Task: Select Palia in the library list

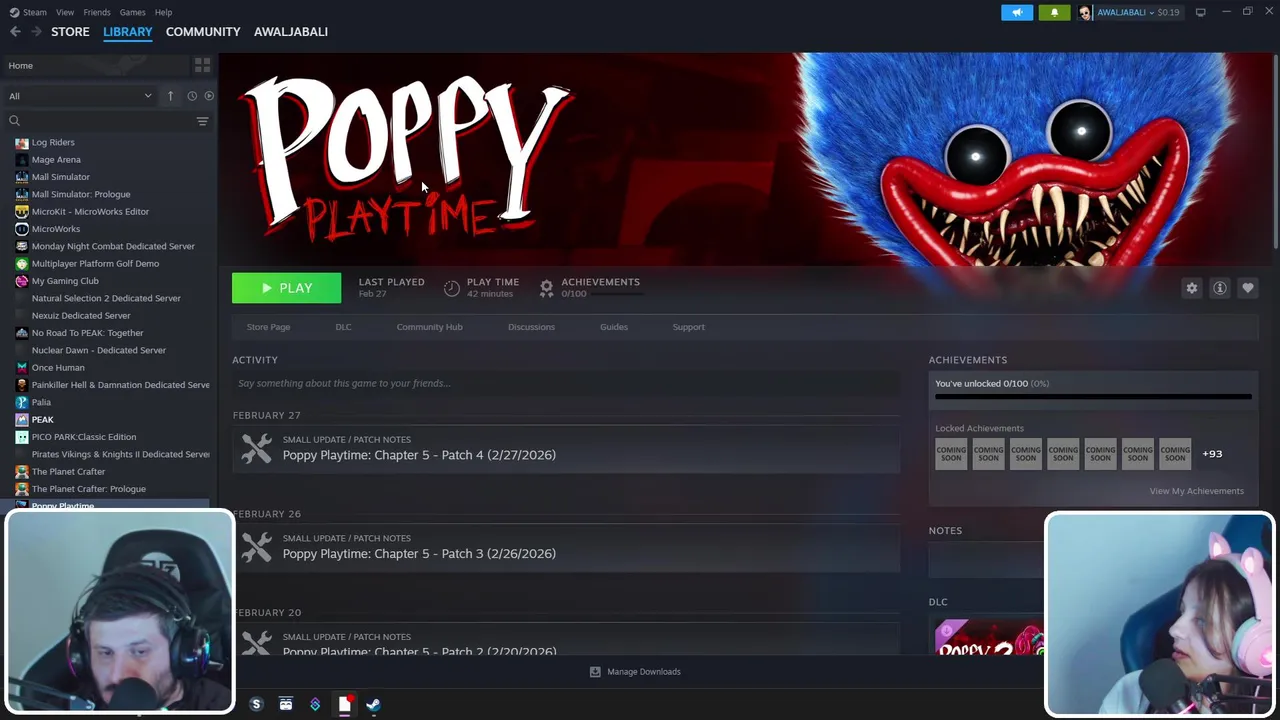Action: [x=41, y=402]
